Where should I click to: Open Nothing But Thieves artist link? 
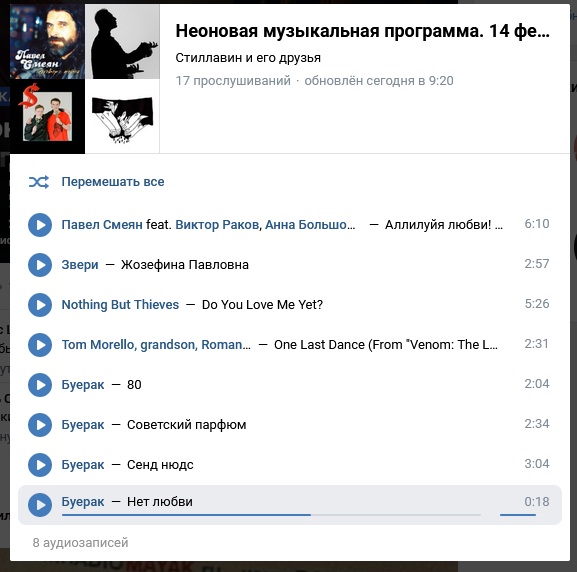(x=120, y=305)
